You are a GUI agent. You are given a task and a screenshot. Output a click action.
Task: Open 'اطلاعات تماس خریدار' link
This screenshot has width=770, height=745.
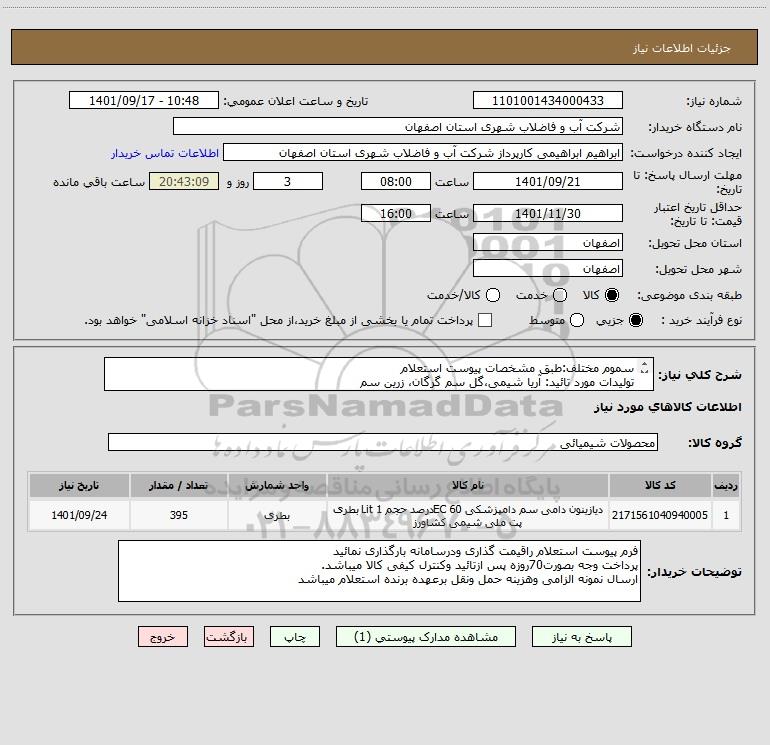pos(165,153)
